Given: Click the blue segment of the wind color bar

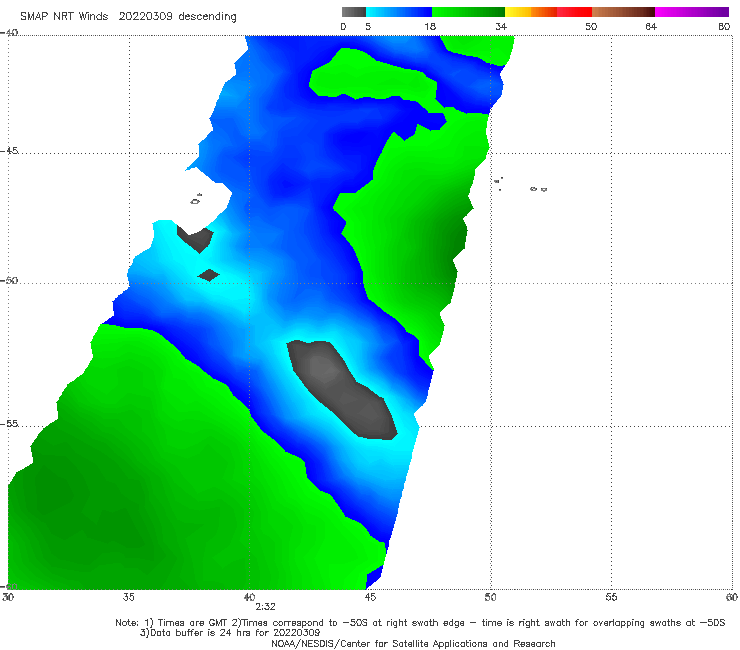Looking at the screenshot, I should click(x=399, y=12).
